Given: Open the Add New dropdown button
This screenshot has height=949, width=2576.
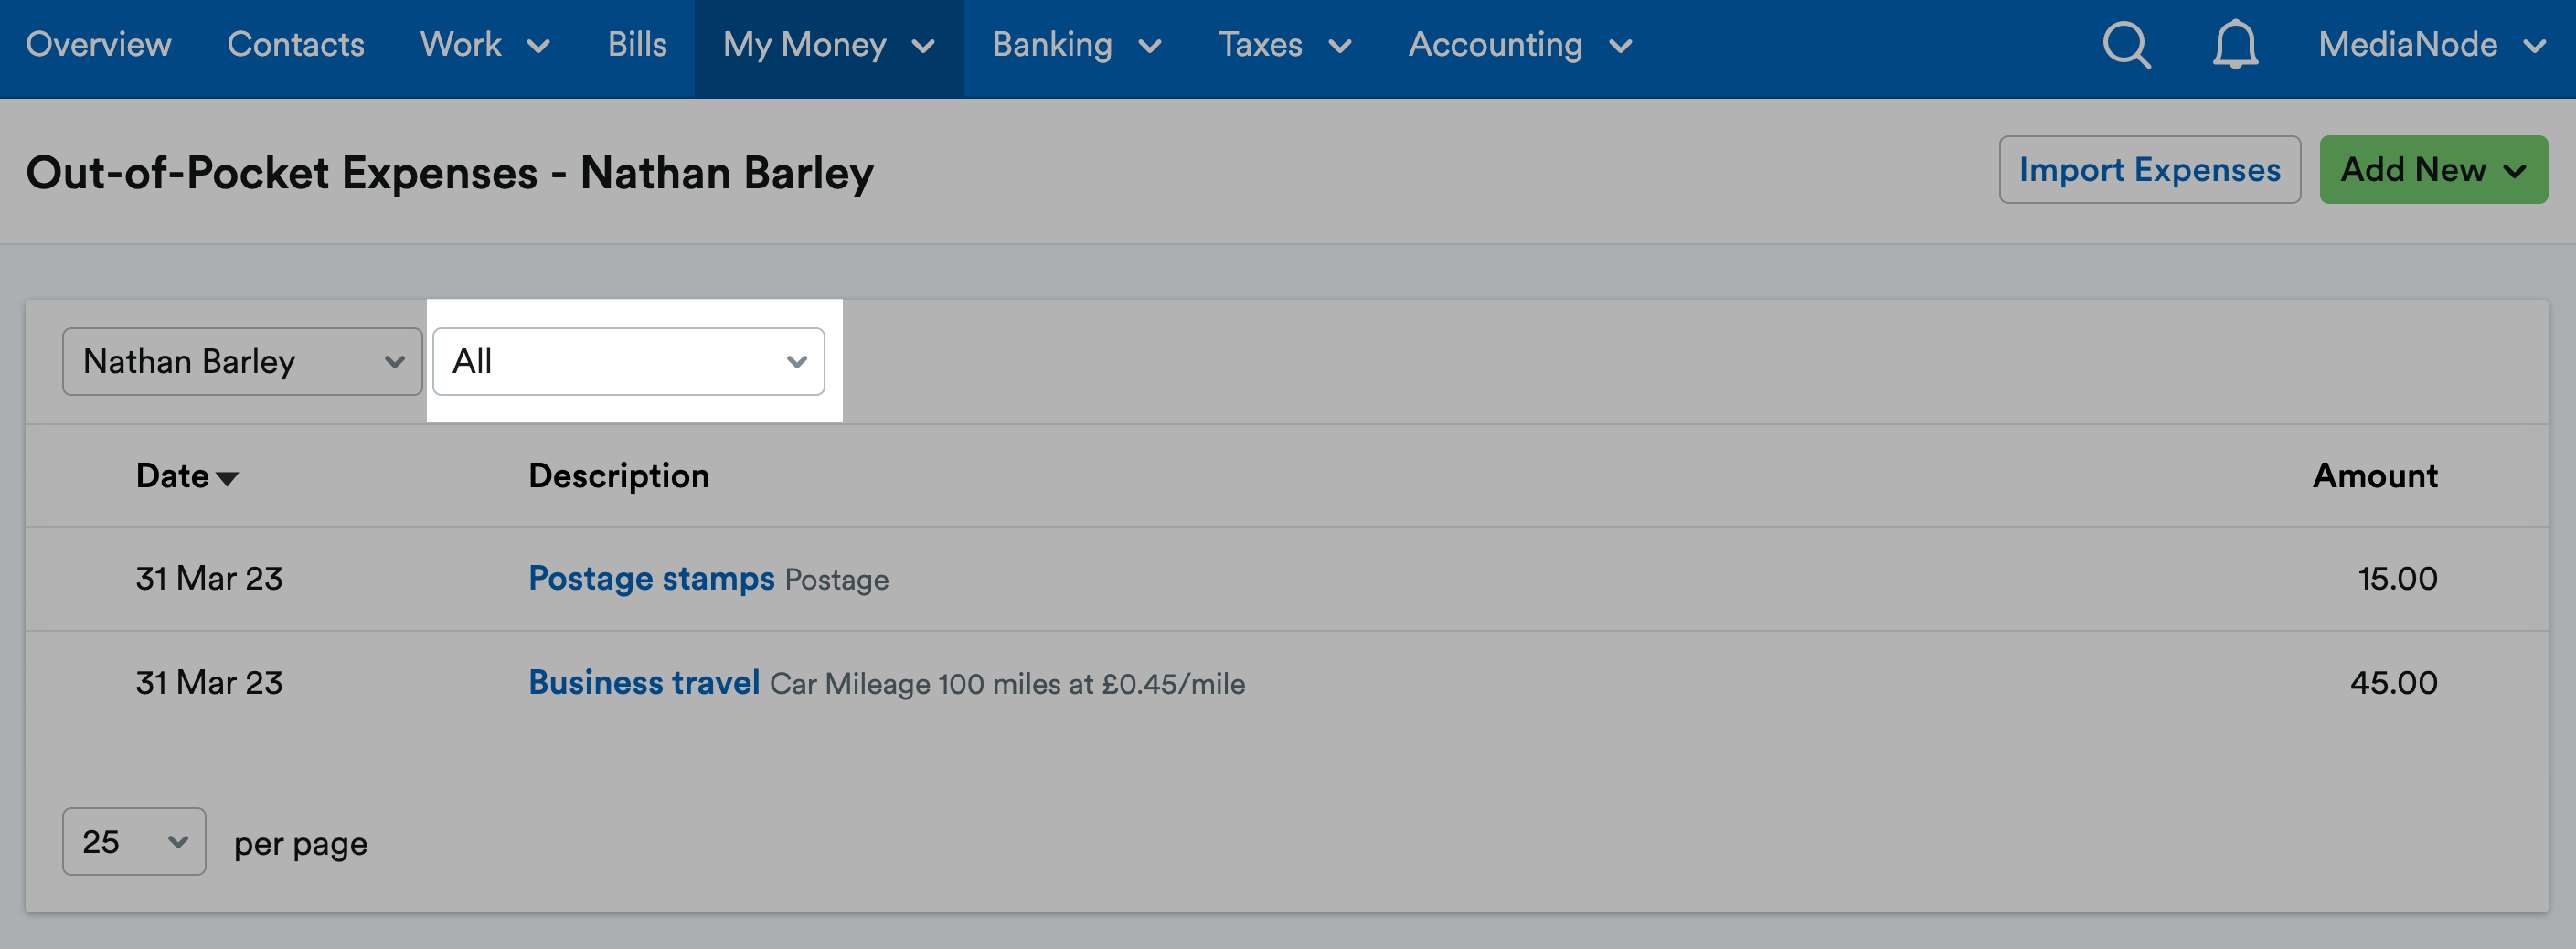Looking at the screenshot, I should pyautogui.click(x=2432, y=169).
